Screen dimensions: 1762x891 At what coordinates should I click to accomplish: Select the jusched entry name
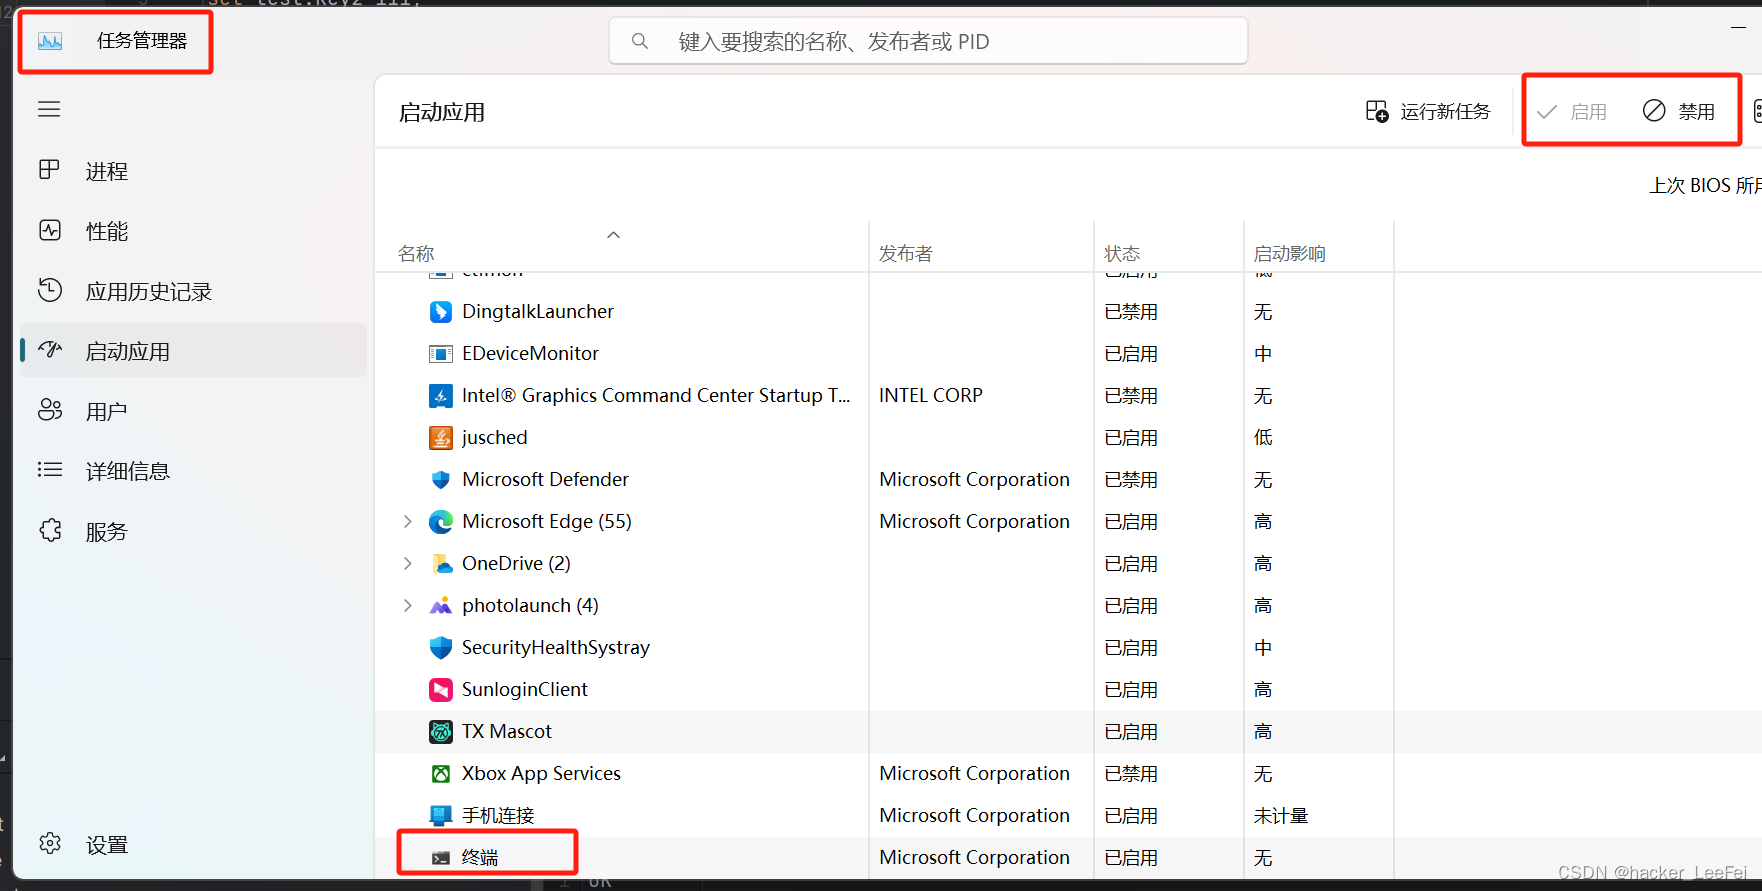point(494,437)
